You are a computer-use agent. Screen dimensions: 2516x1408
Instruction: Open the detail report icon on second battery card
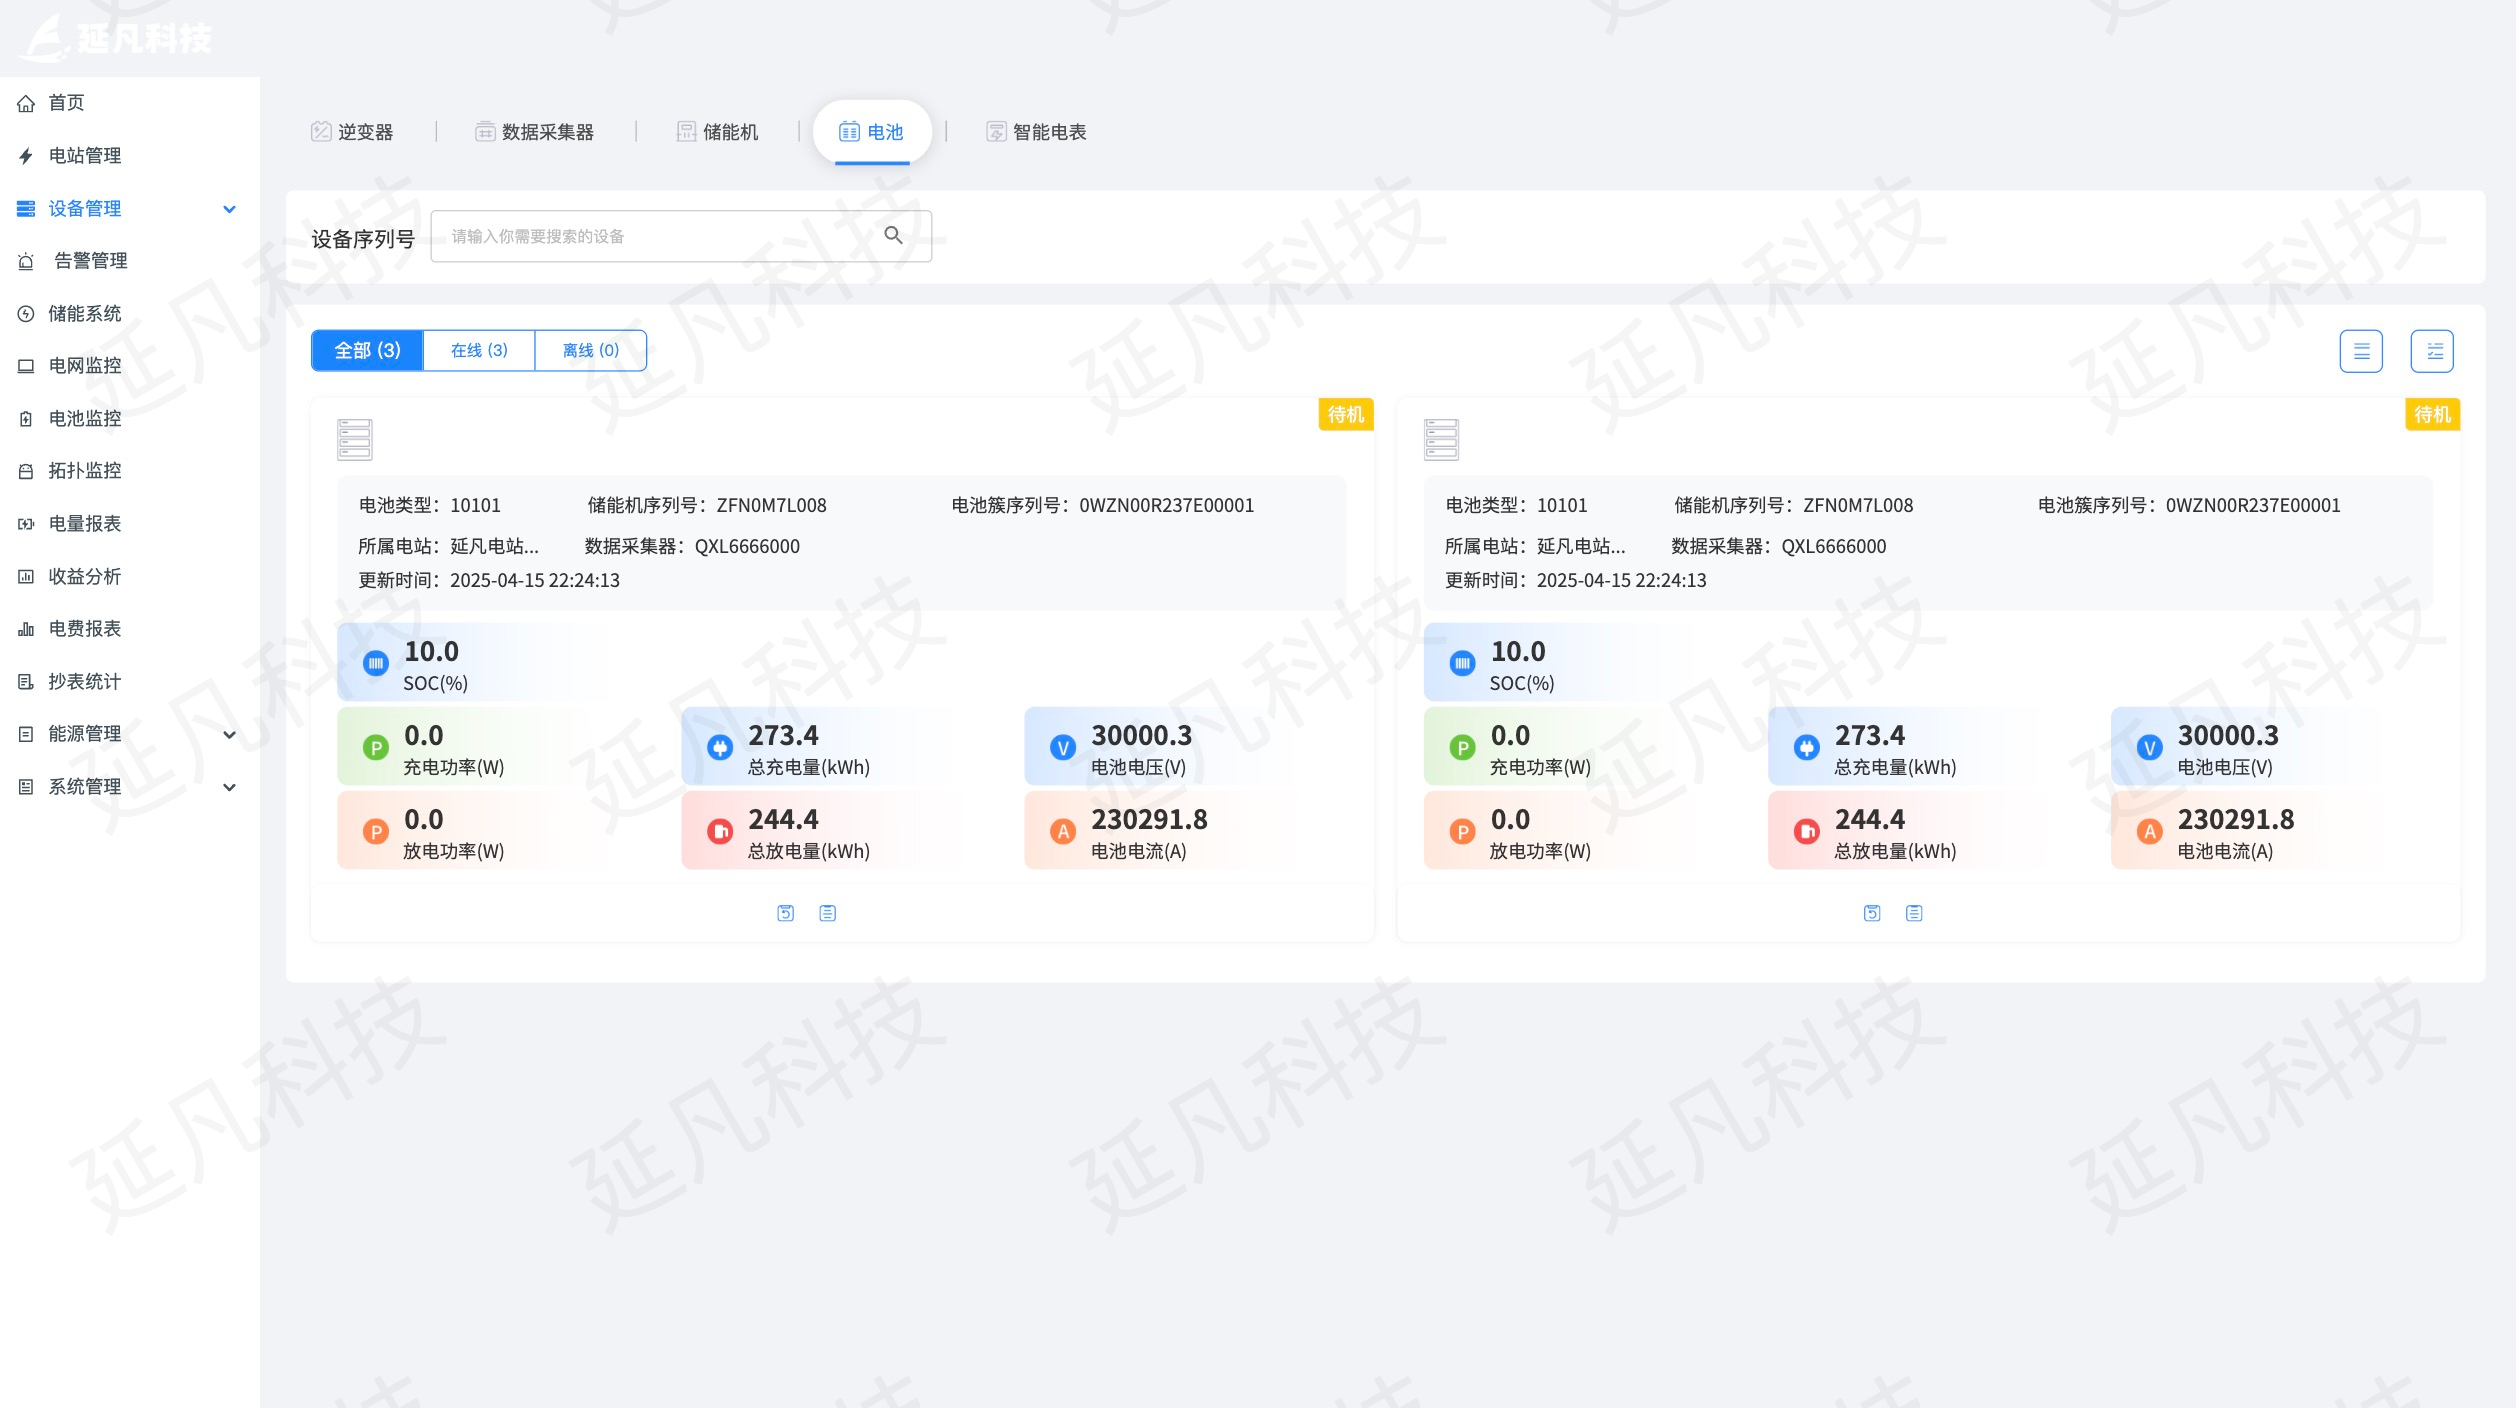pyautogui.click(x=1912, y=912)
